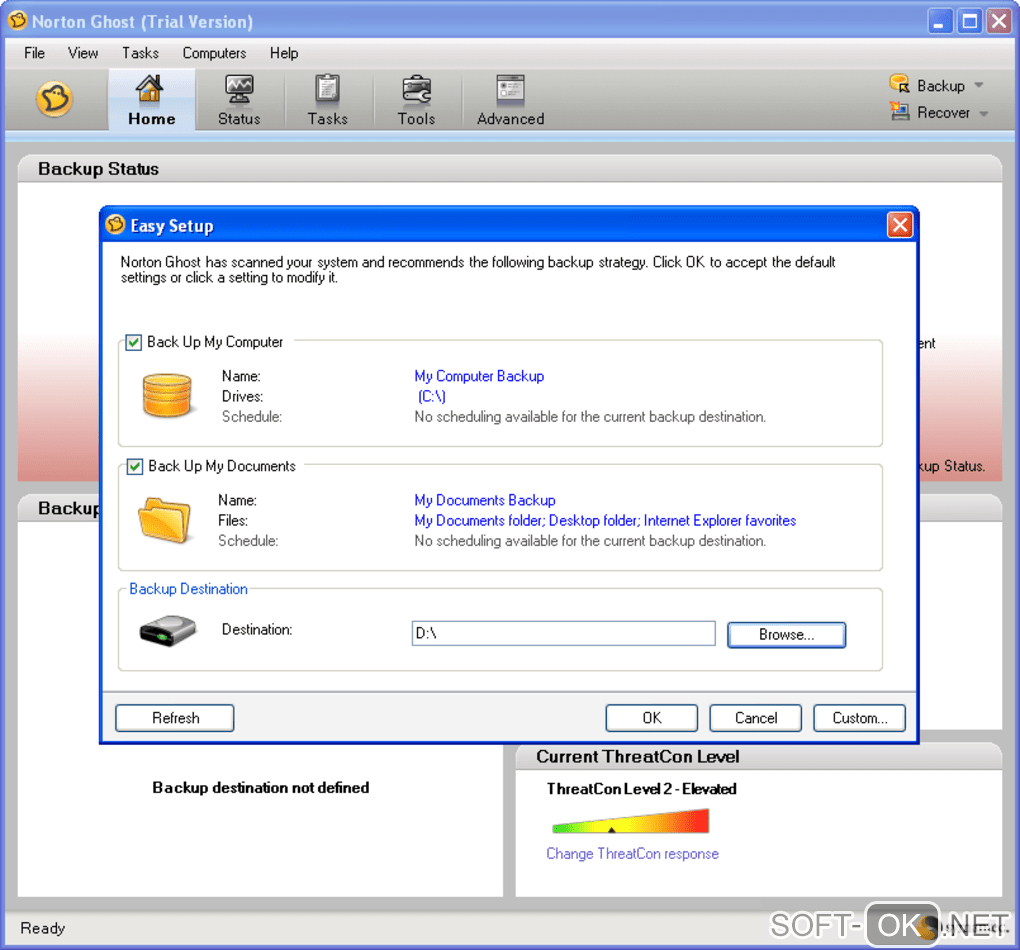This screenshot has width=1020, height=950.
Task: Click the black hard drive destination icon
Action: [168, 631]
